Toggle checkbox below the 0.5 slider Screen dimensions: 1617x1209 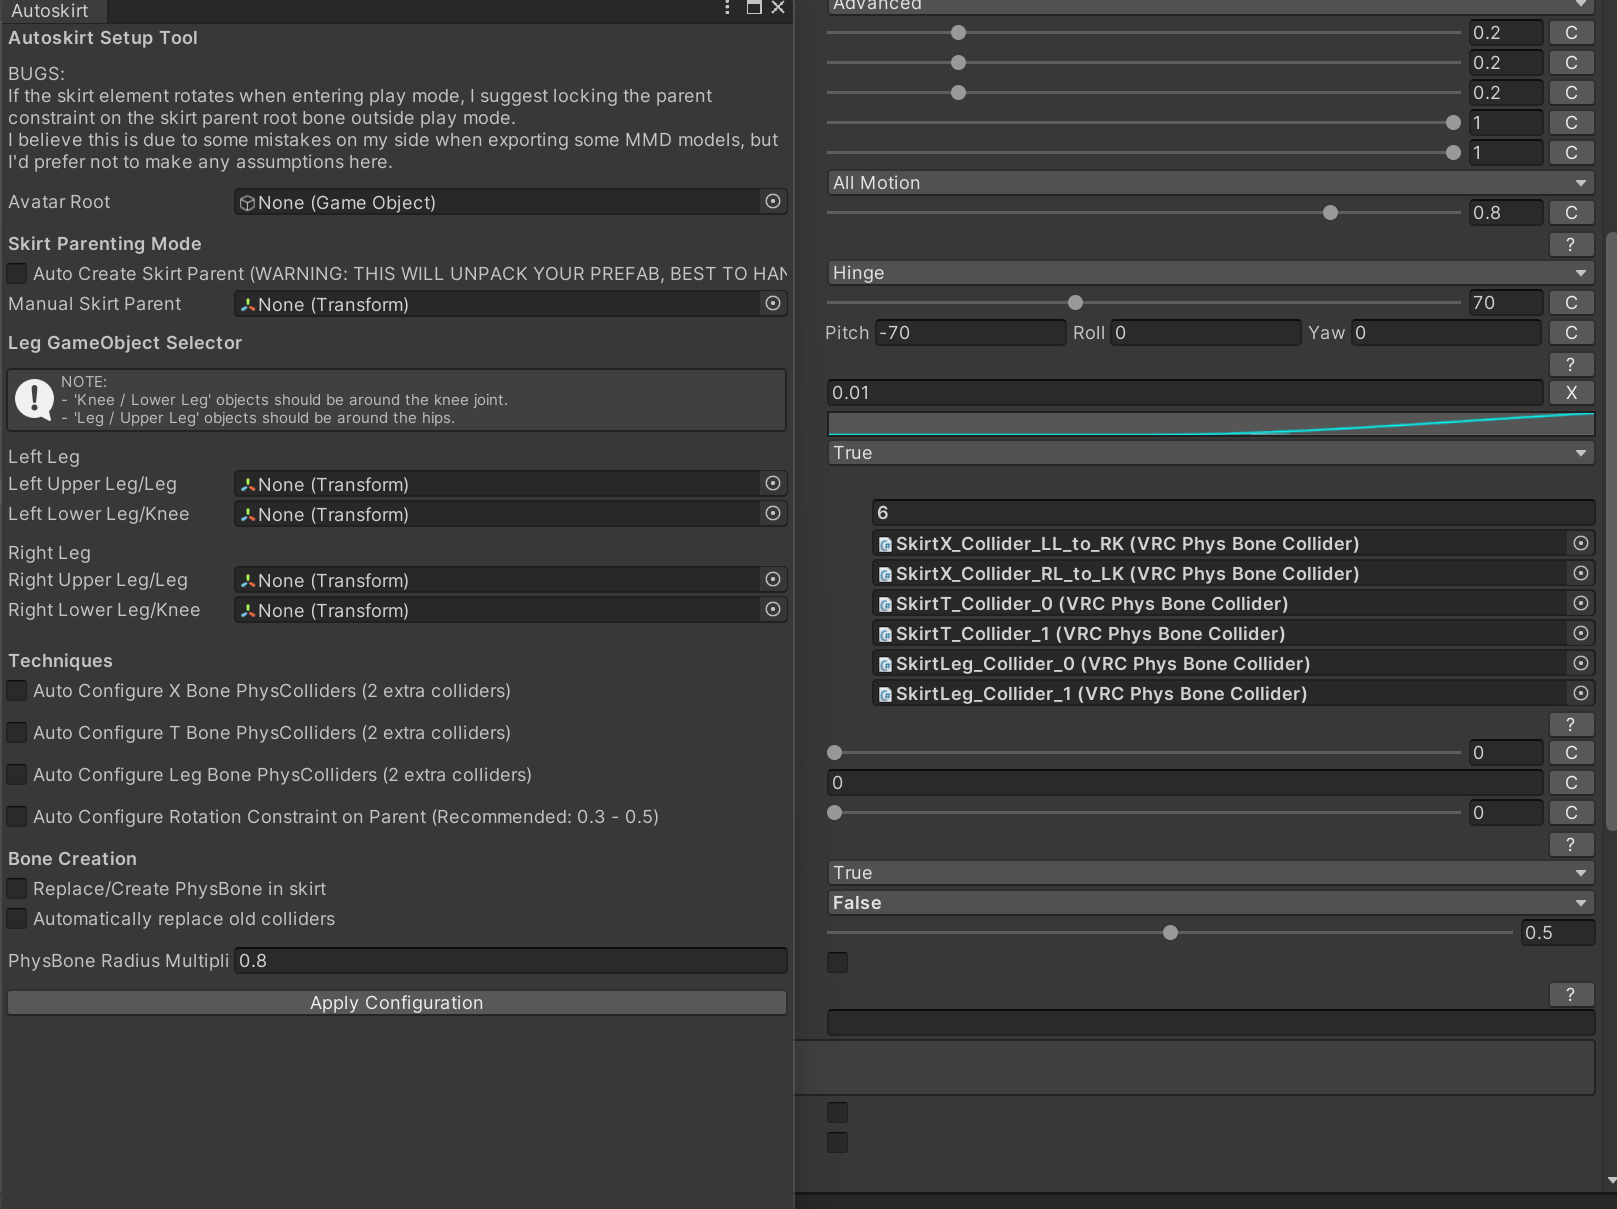(x=838, y=963)
